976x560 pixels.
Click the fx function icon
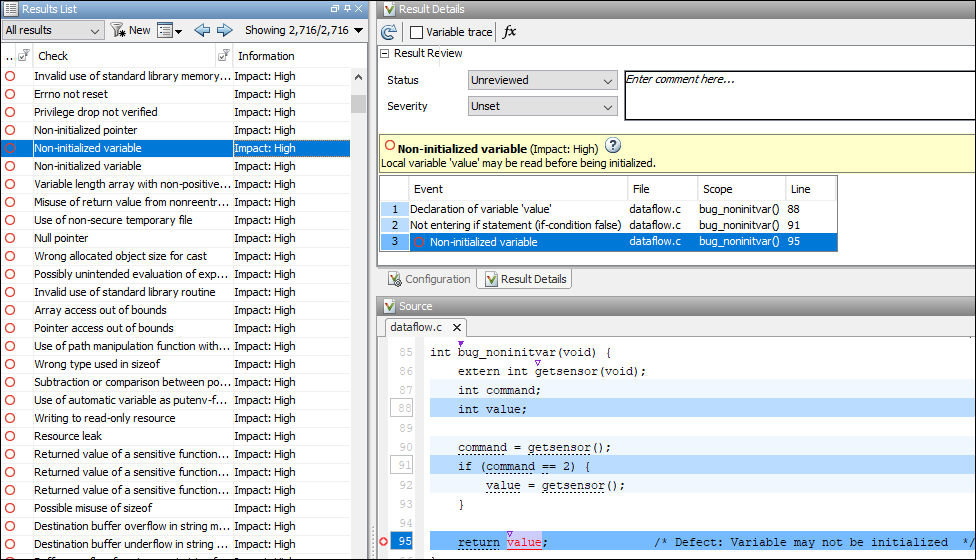point(509,32)
